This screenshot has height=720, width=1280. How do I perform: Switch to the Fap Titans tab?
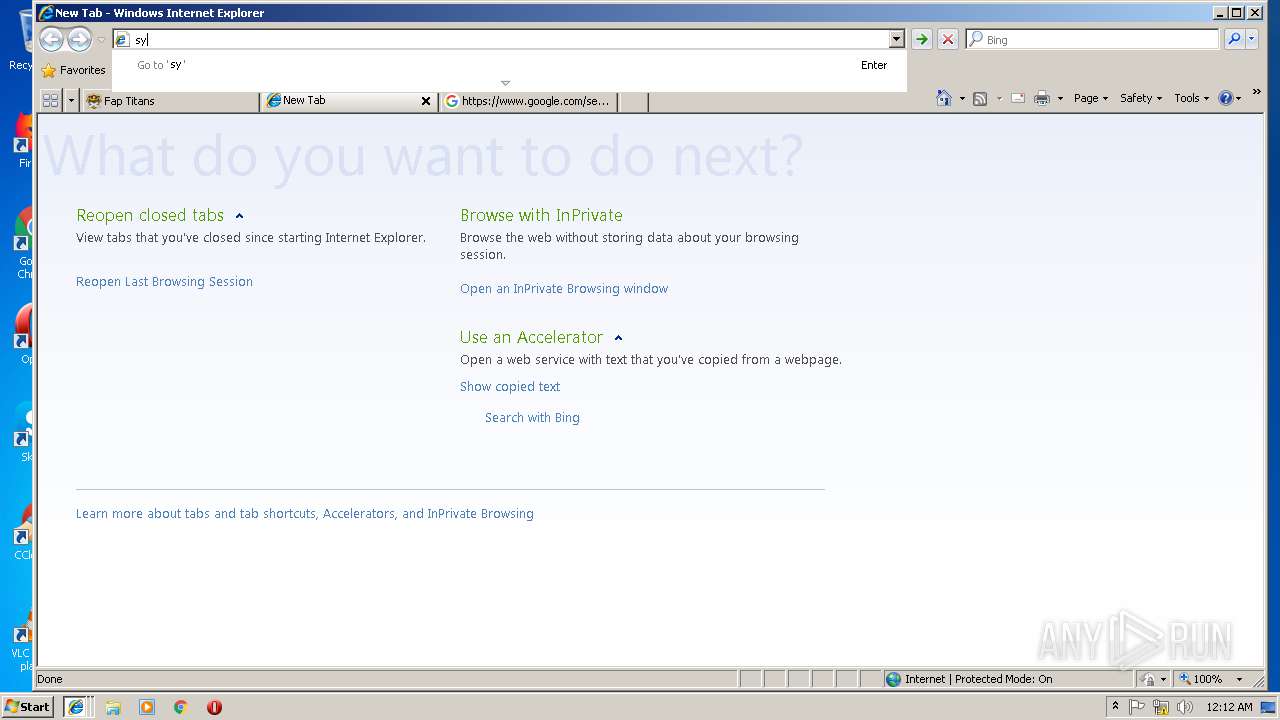click(170, 101)
